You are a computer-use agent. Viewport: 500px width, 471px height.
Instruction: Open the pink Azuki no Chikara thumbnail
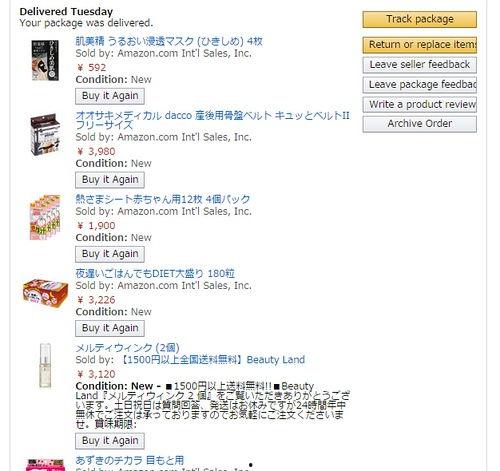click(45, 465)
